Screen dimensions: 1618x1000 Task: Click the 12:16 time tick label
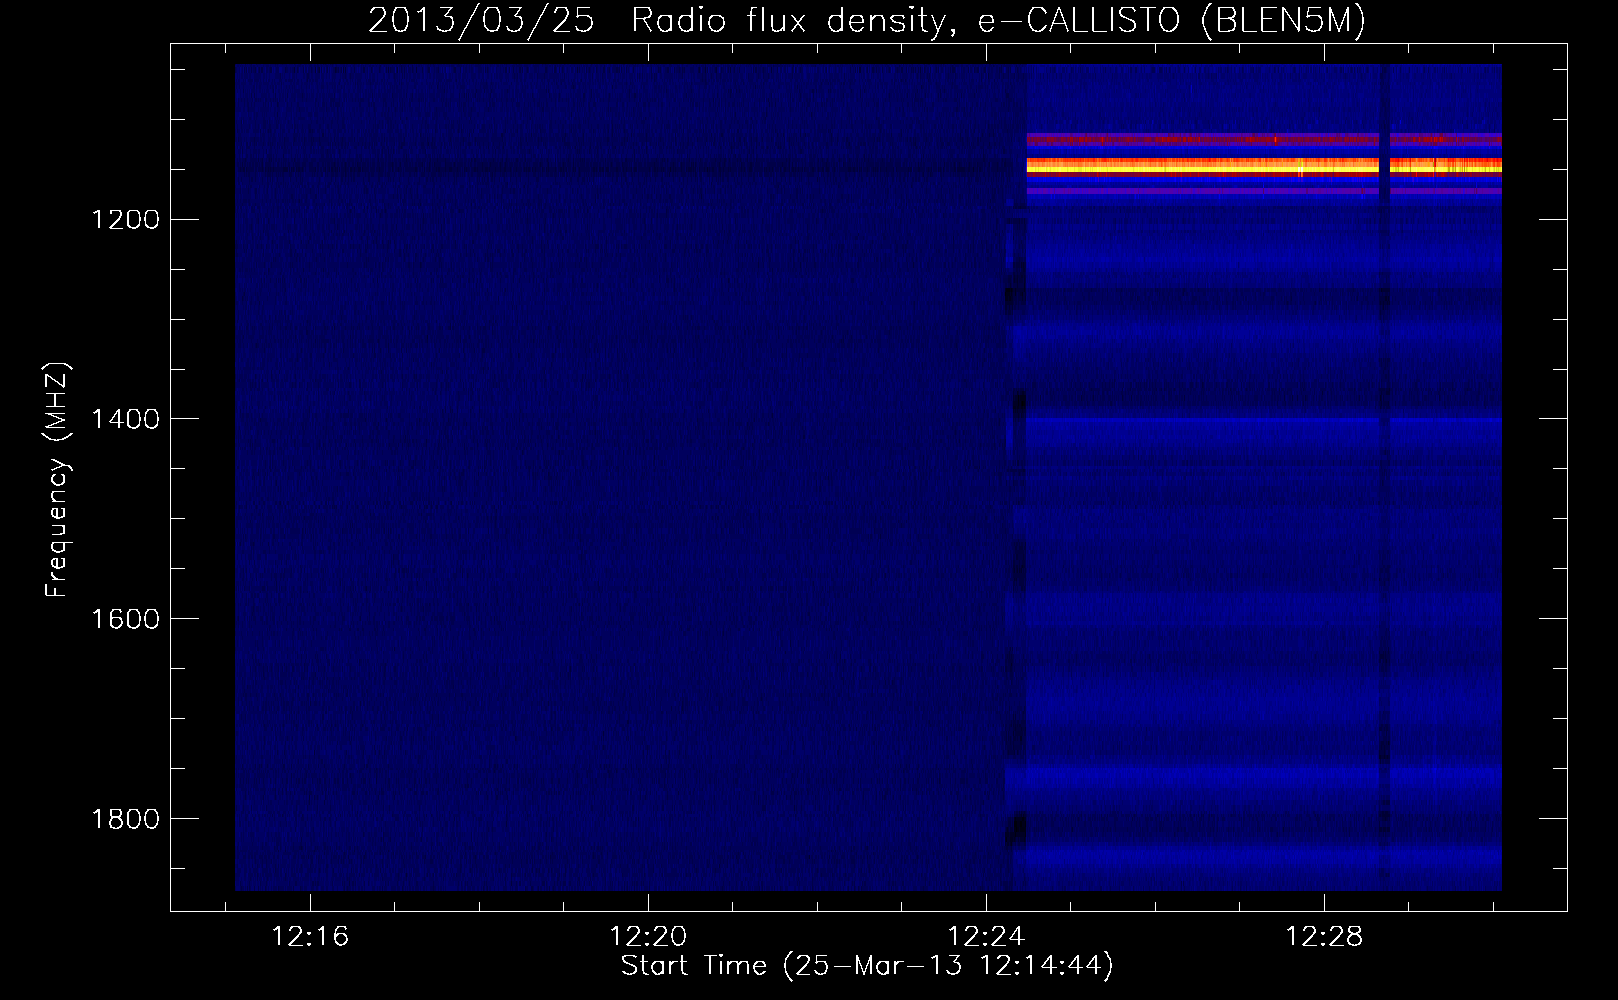tap(310, 937)
